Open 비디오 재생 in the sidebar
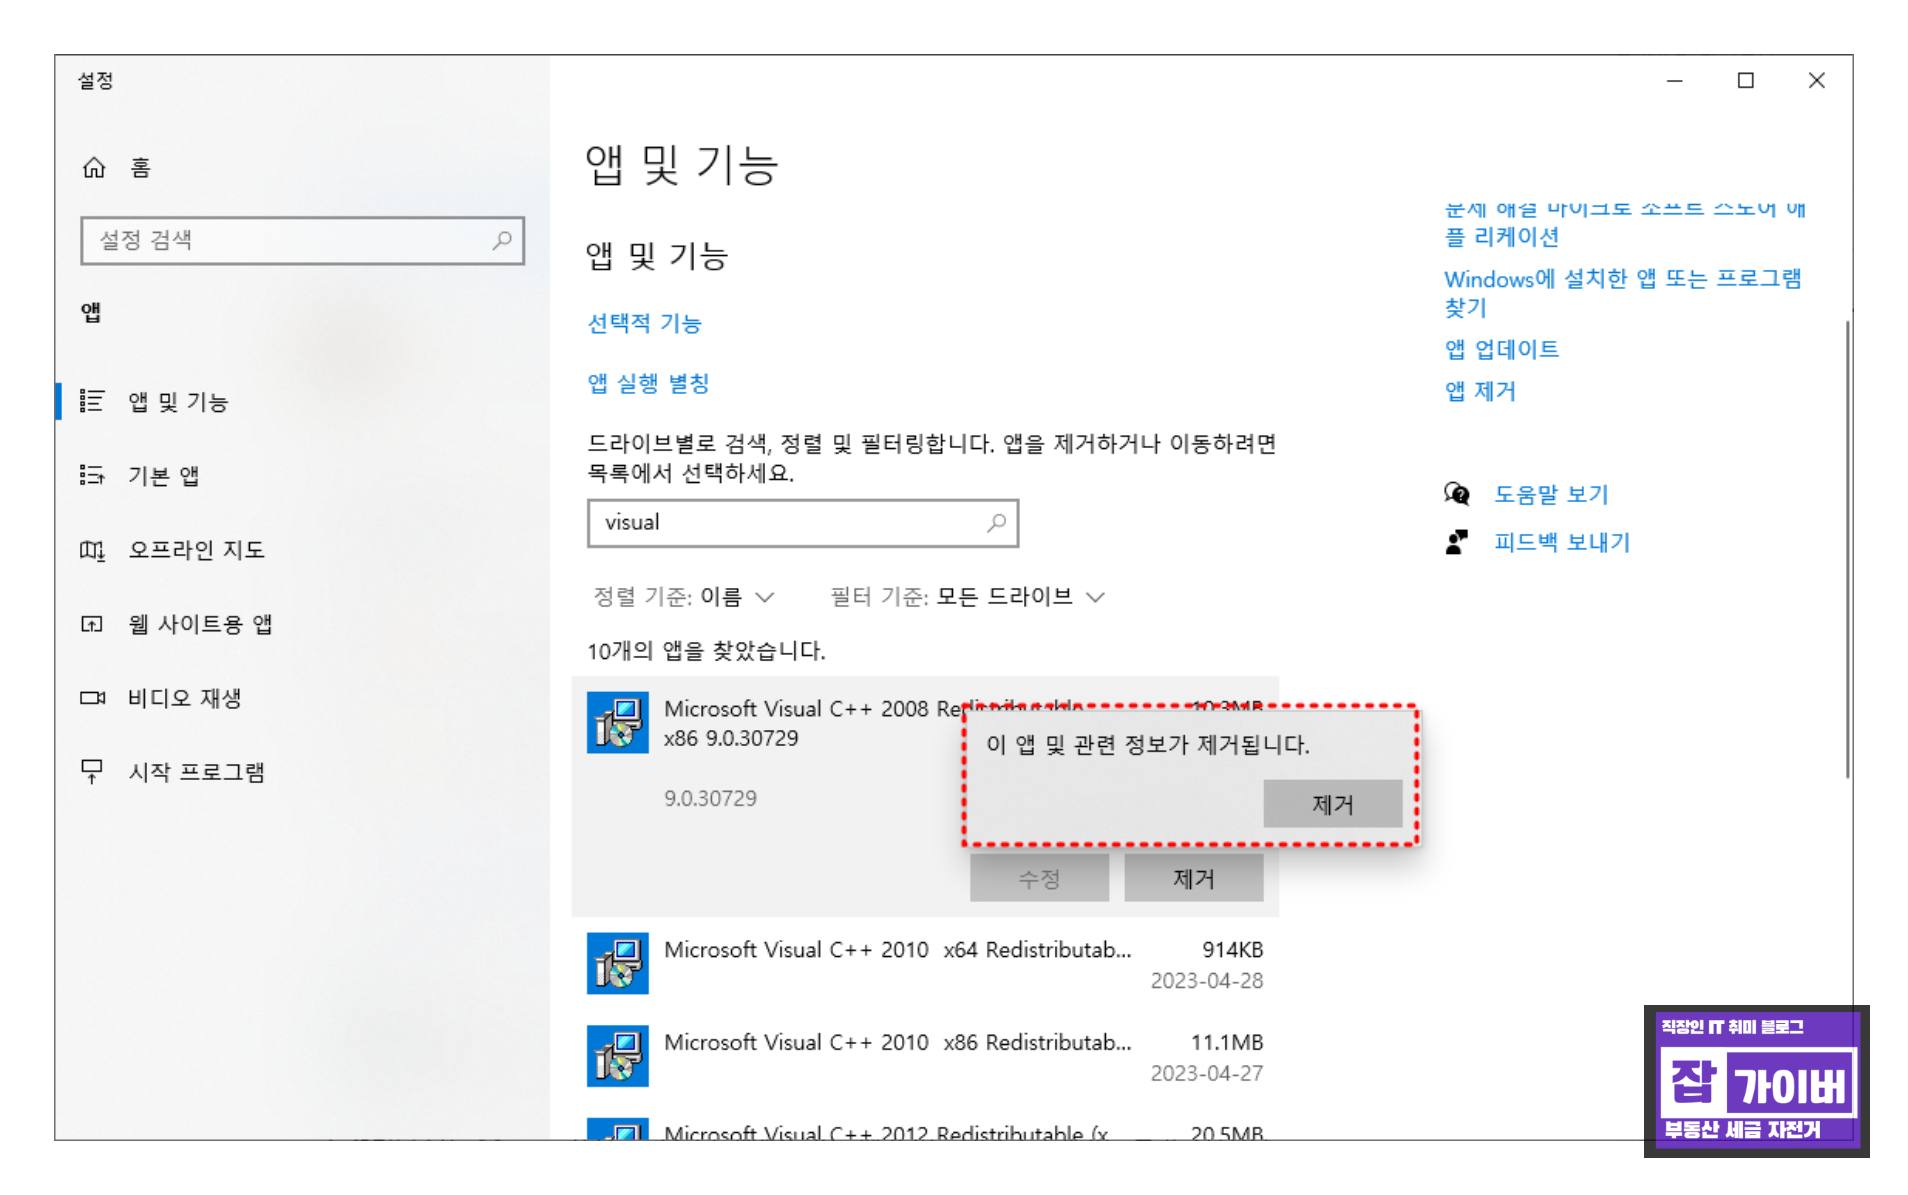The width and height of the screenshot is (1908, 1195). point(184,698)
